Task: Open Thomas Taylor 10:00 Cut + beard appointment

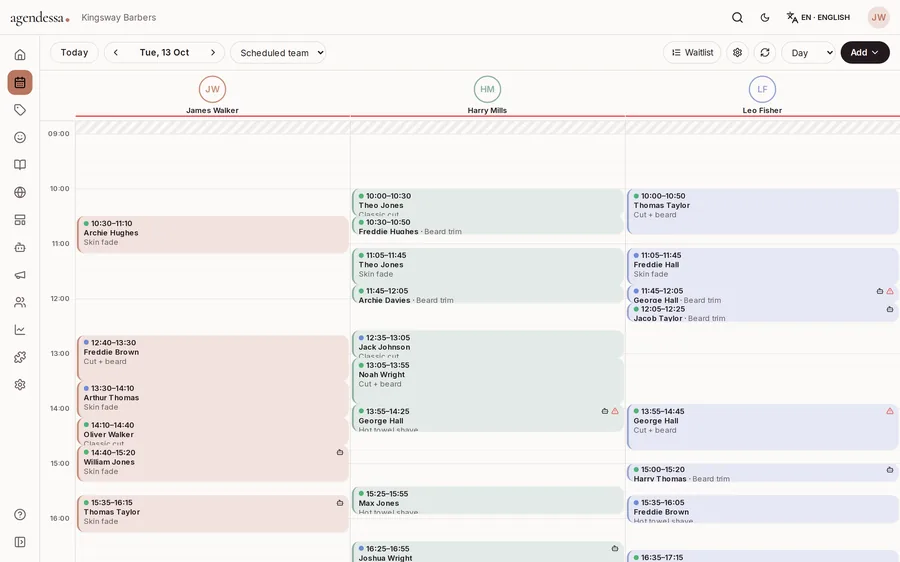Action: [x=762, y=211]
